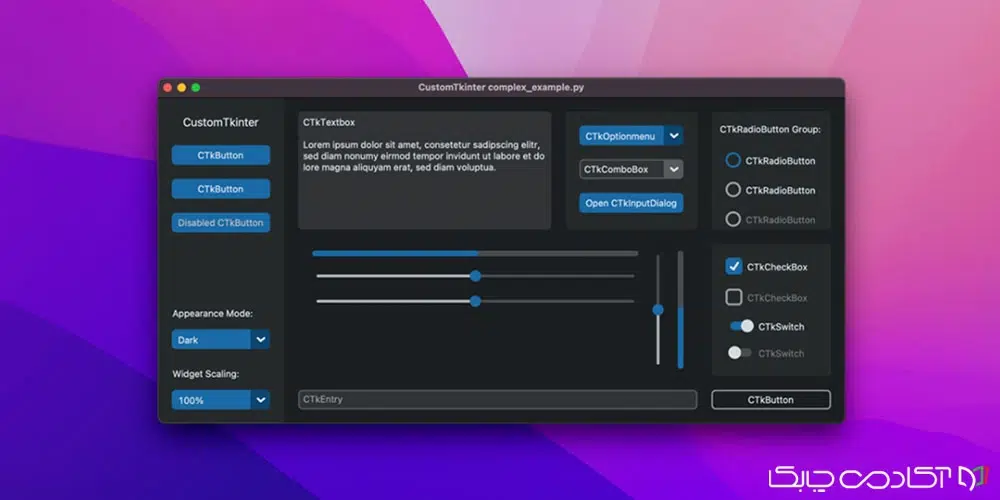This screenshot has height=500, width=1000.
Task: Click the lower horizontal slider handle
Action: [x=475, y=301]
